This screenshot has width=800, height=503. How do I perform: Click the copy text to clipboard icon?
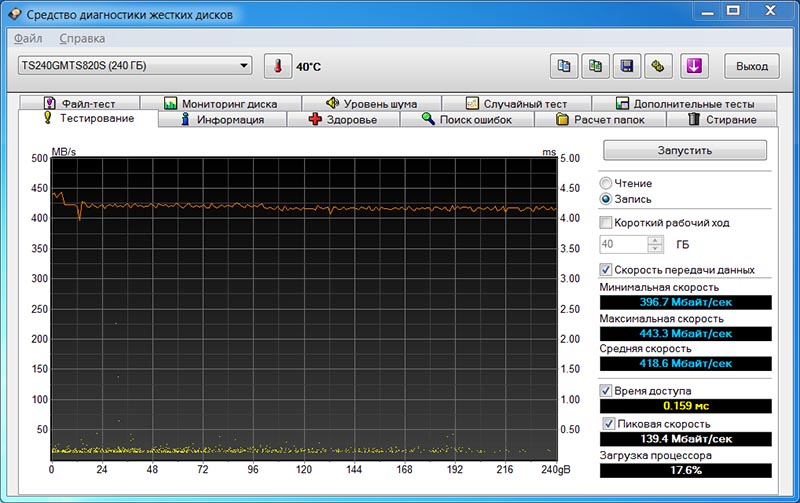tap(564, 66)
